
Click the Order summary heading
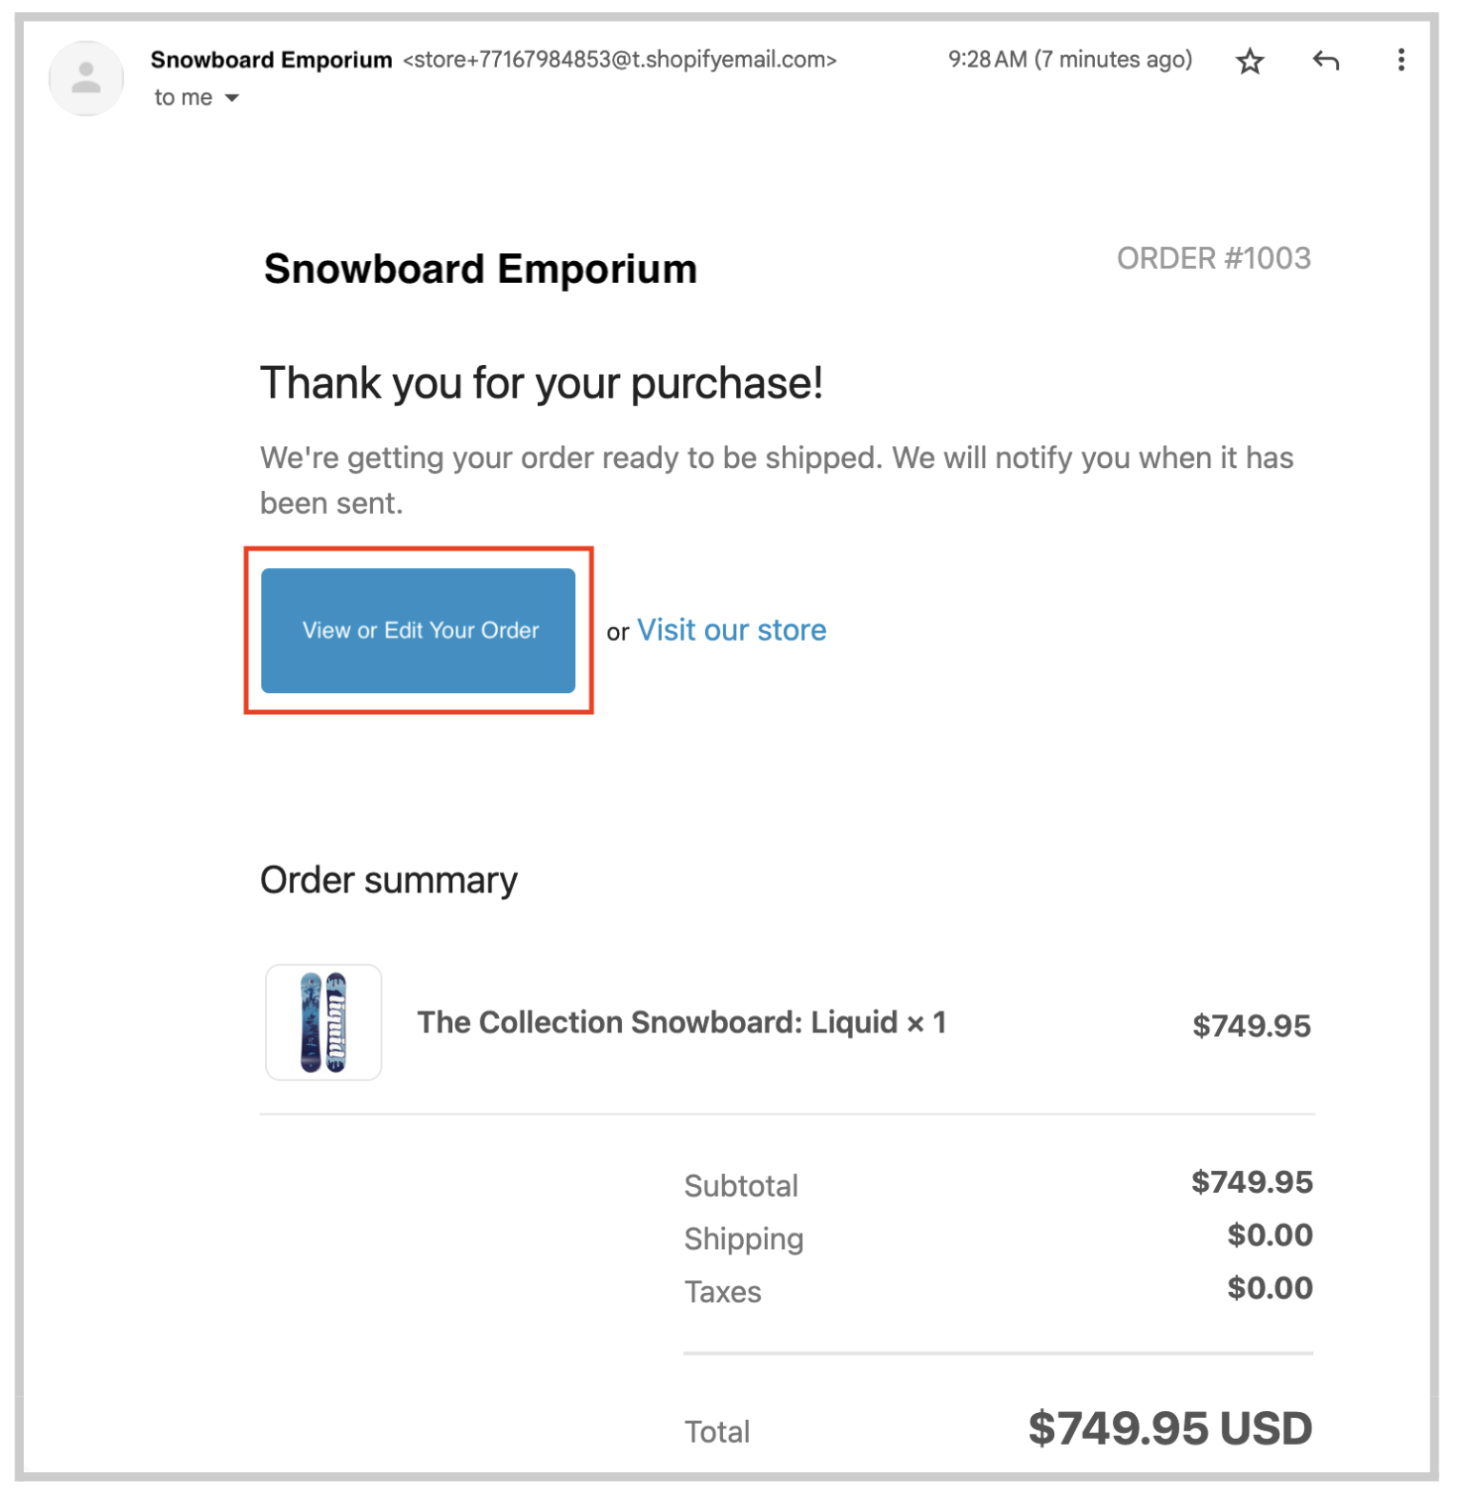pos(389,880)
